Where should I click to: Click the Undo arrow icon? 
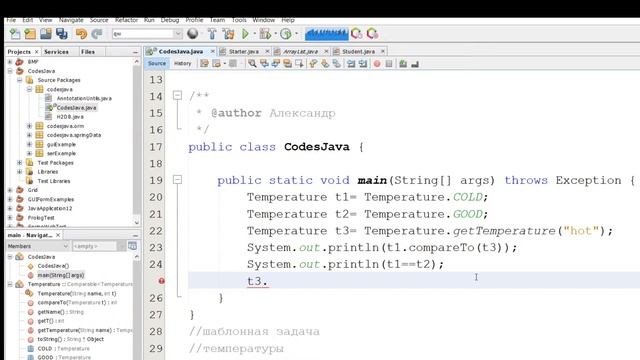(81, 34)
